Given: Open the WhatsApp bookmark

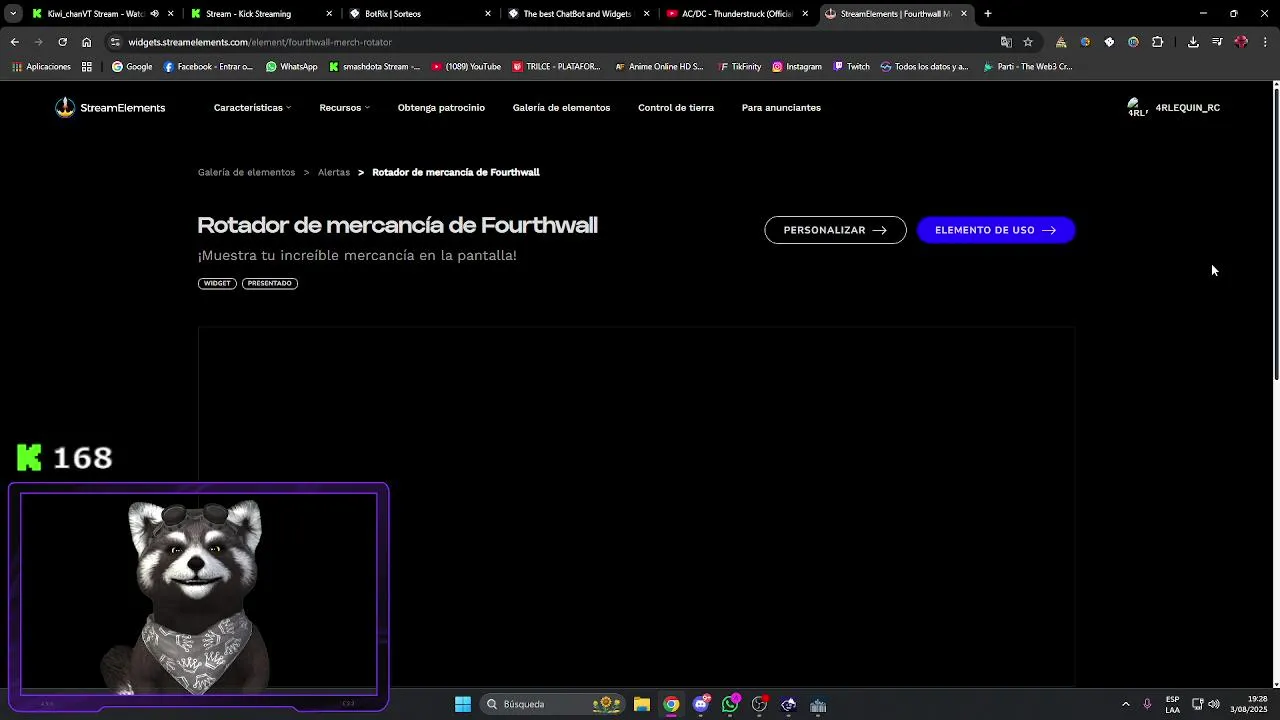Looking at the screenshot, I should (x=291, y=67).
